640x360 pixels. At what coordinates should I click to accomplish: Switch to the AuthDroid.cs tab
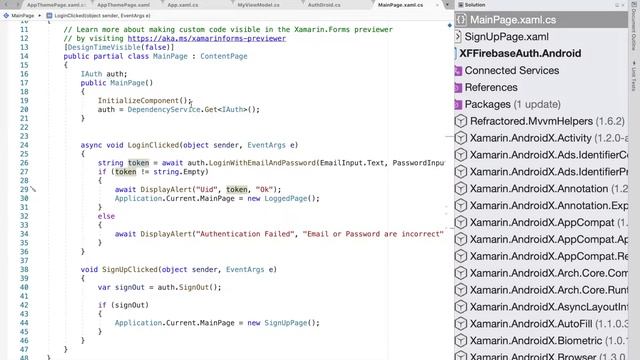click(324, 5)
